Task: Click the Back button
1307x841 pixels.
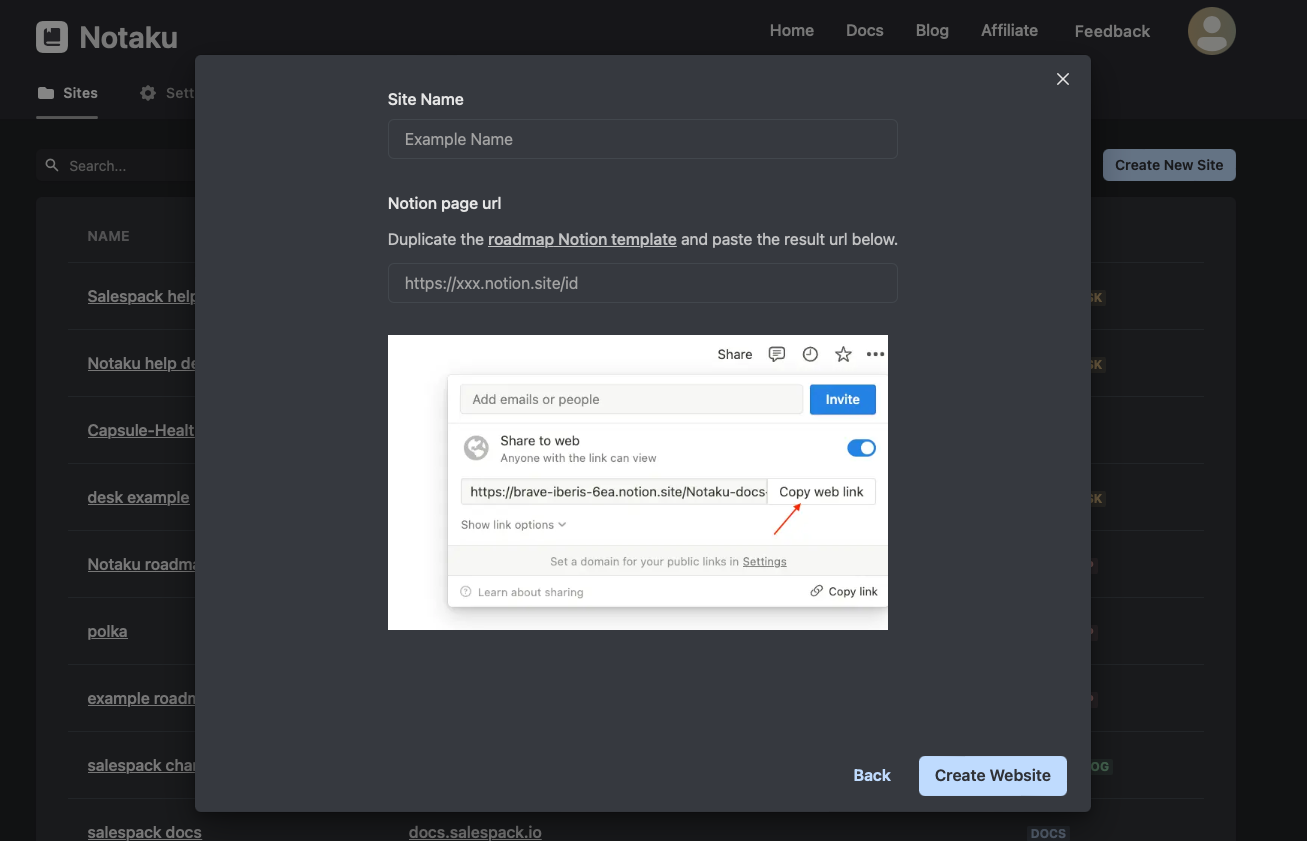Action: point(872,776)
